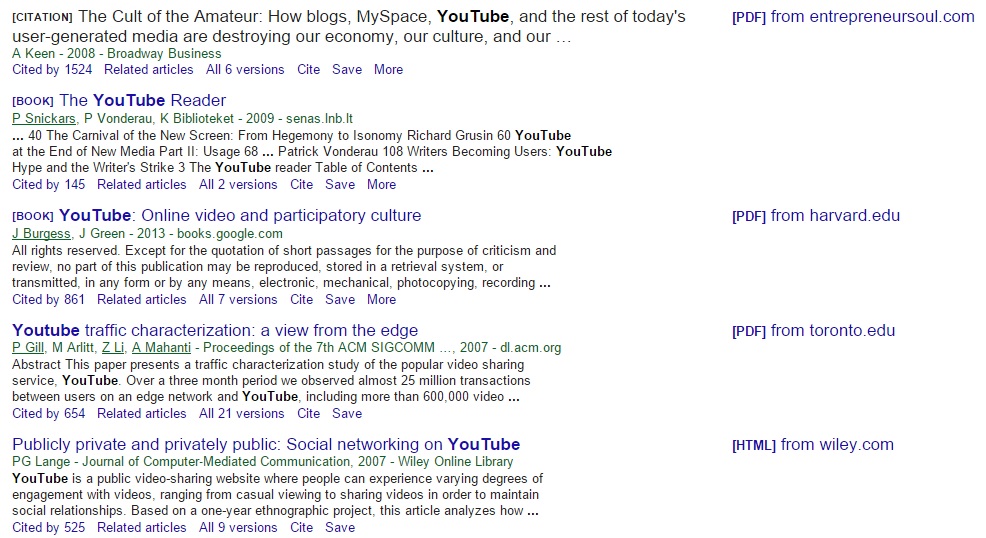This screenshot has height=538, width=986.
Task: Open HTML from wiley.com
Action: coord(812,446)
